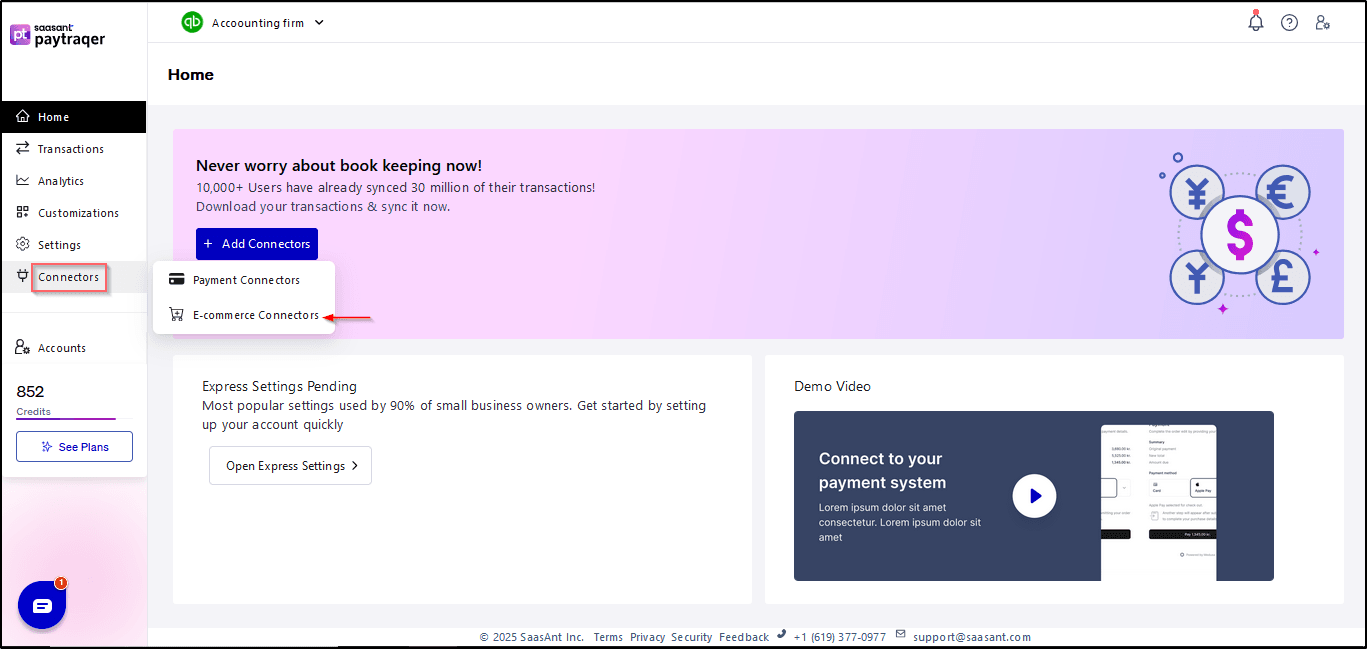Image resolution: width=1367 pixels, height=649 pixels.
Task: Click the See Plans button
Action: [x=74, y=447]
